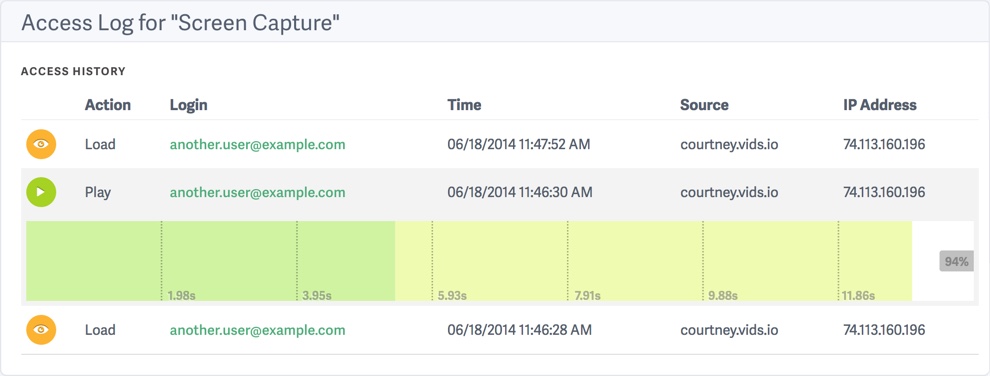
Task: Click the Play action label
Action: pyautogui.click(x=98, y=192)
